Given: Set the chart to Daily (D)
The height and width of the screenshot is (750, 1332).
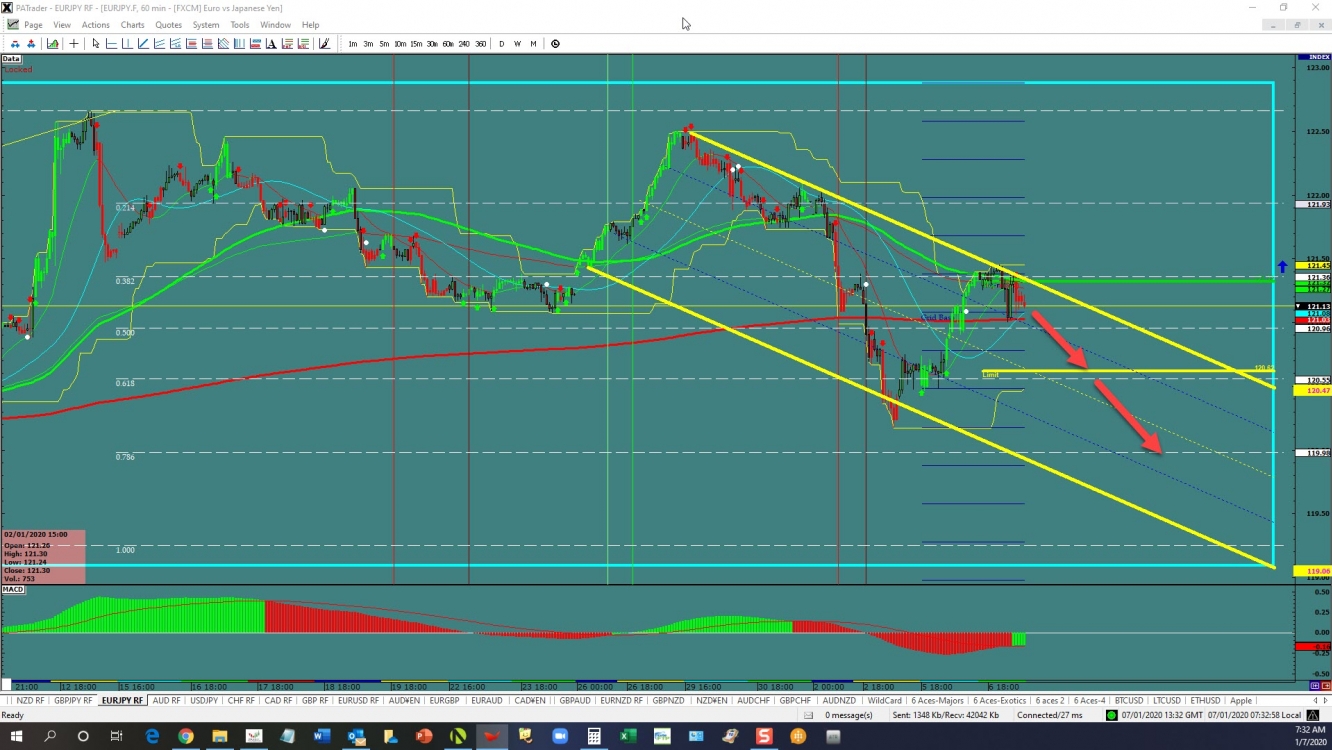Looking at the screenshot, I should (502, 43).
